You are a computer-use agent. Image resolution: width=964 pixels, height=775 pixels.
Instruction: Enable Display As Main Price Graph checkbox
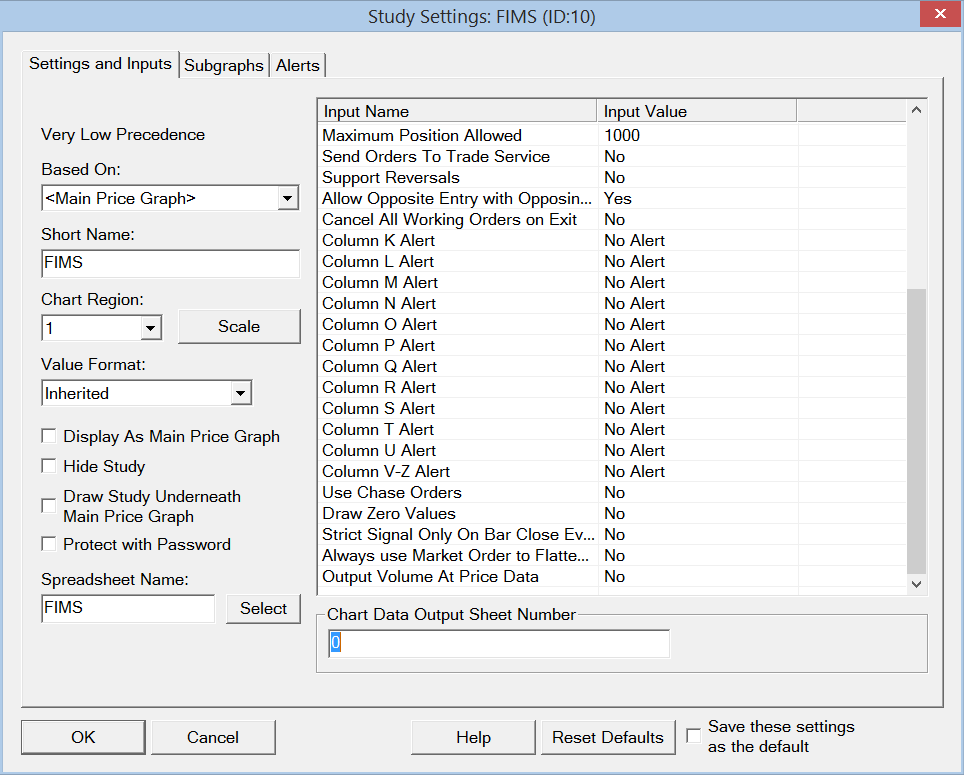48,436
